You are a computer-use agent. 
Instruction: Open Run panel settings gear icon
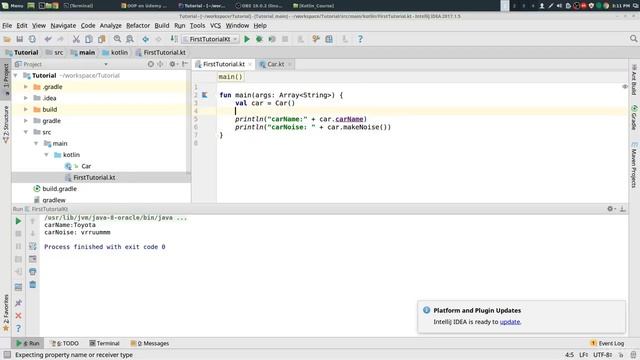tap(610, 209)
